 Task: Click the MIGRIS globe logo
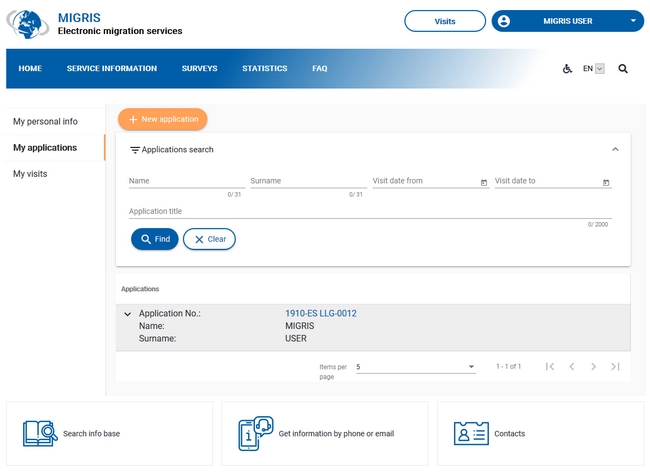(x=28, y=24)
